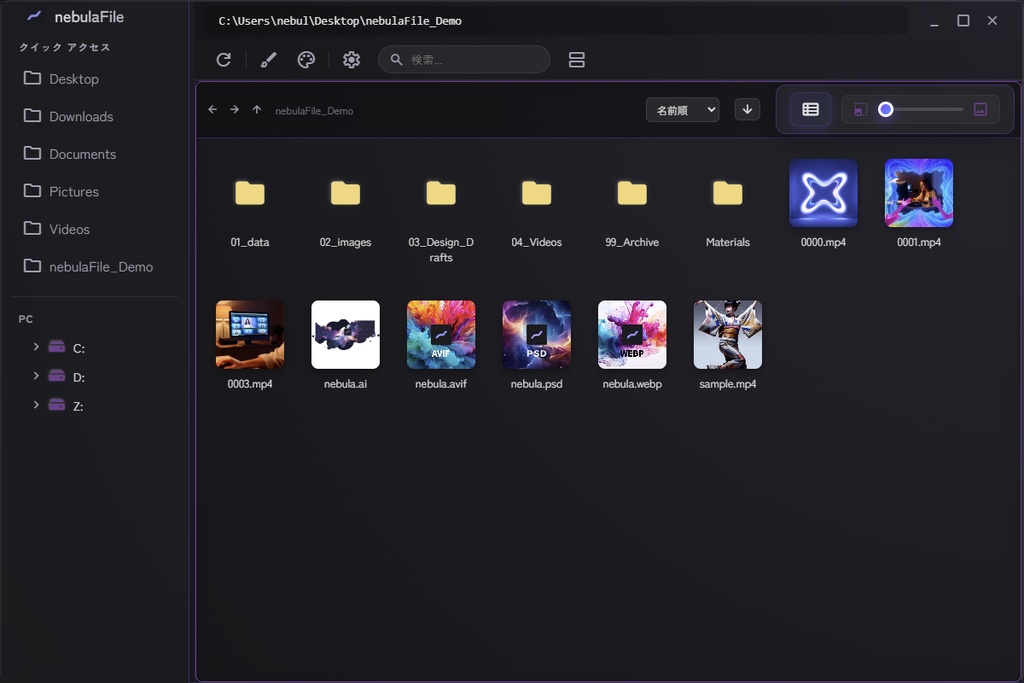Open the 名前順 sort dropdown
1024x683 pixels.
[682, 110]
